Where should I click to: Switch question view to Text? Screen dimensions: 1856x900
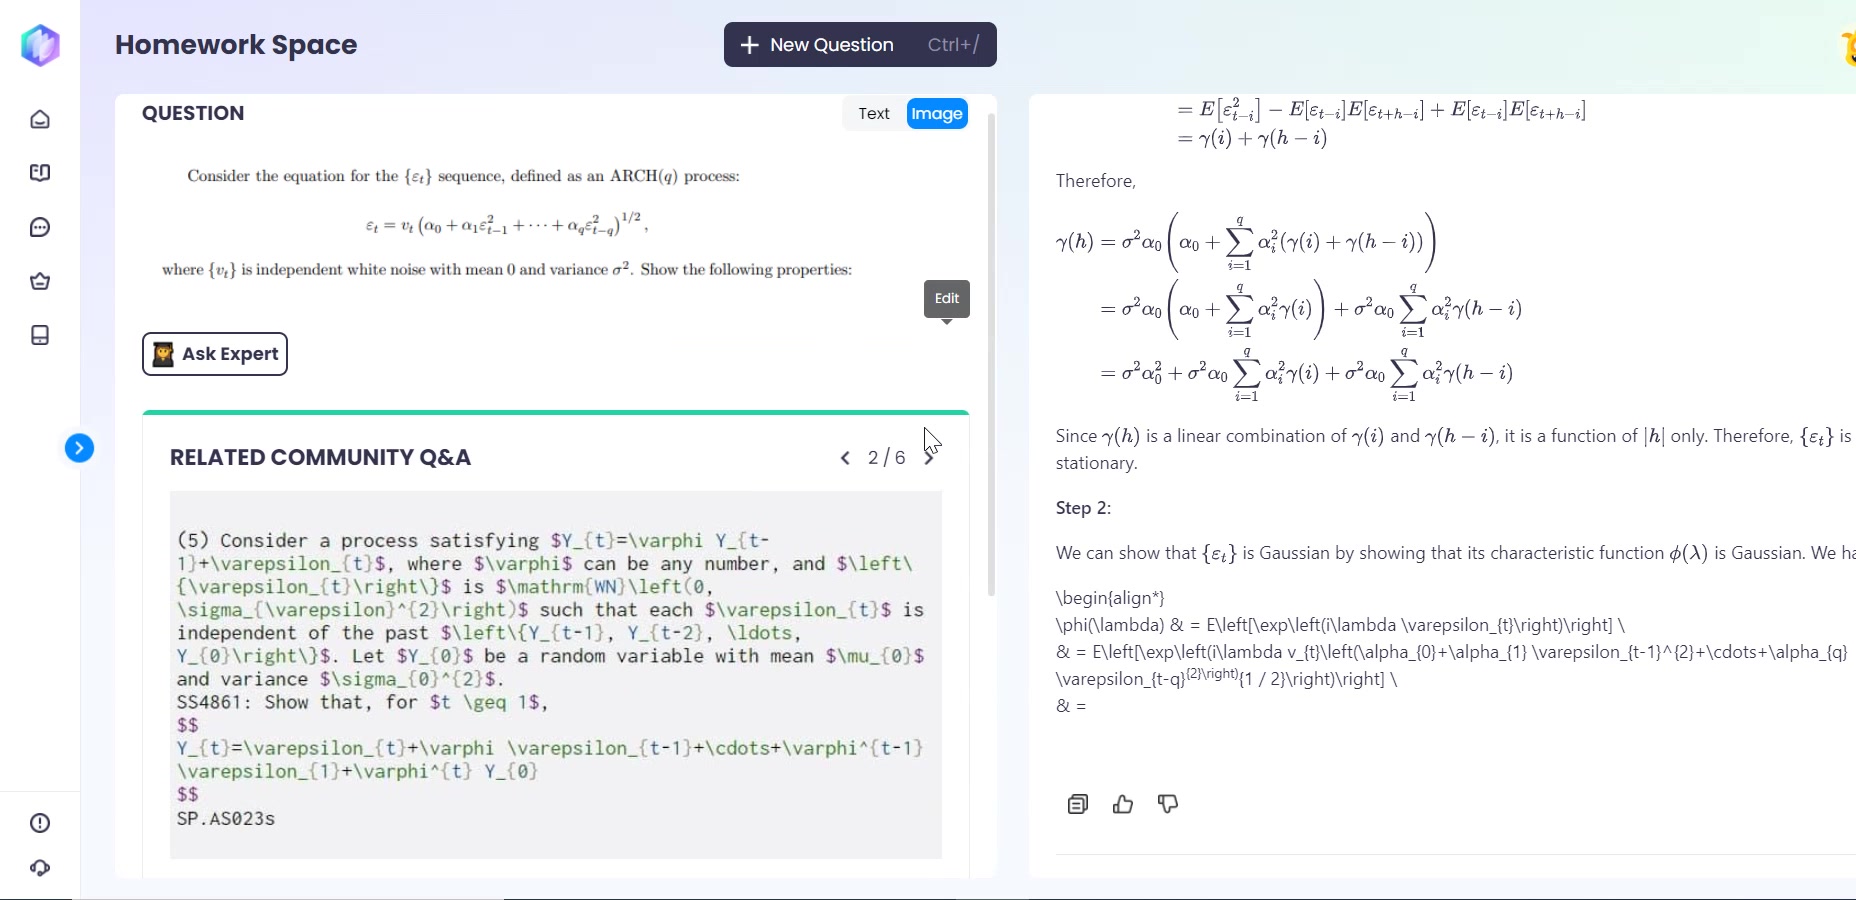[874, 114]
